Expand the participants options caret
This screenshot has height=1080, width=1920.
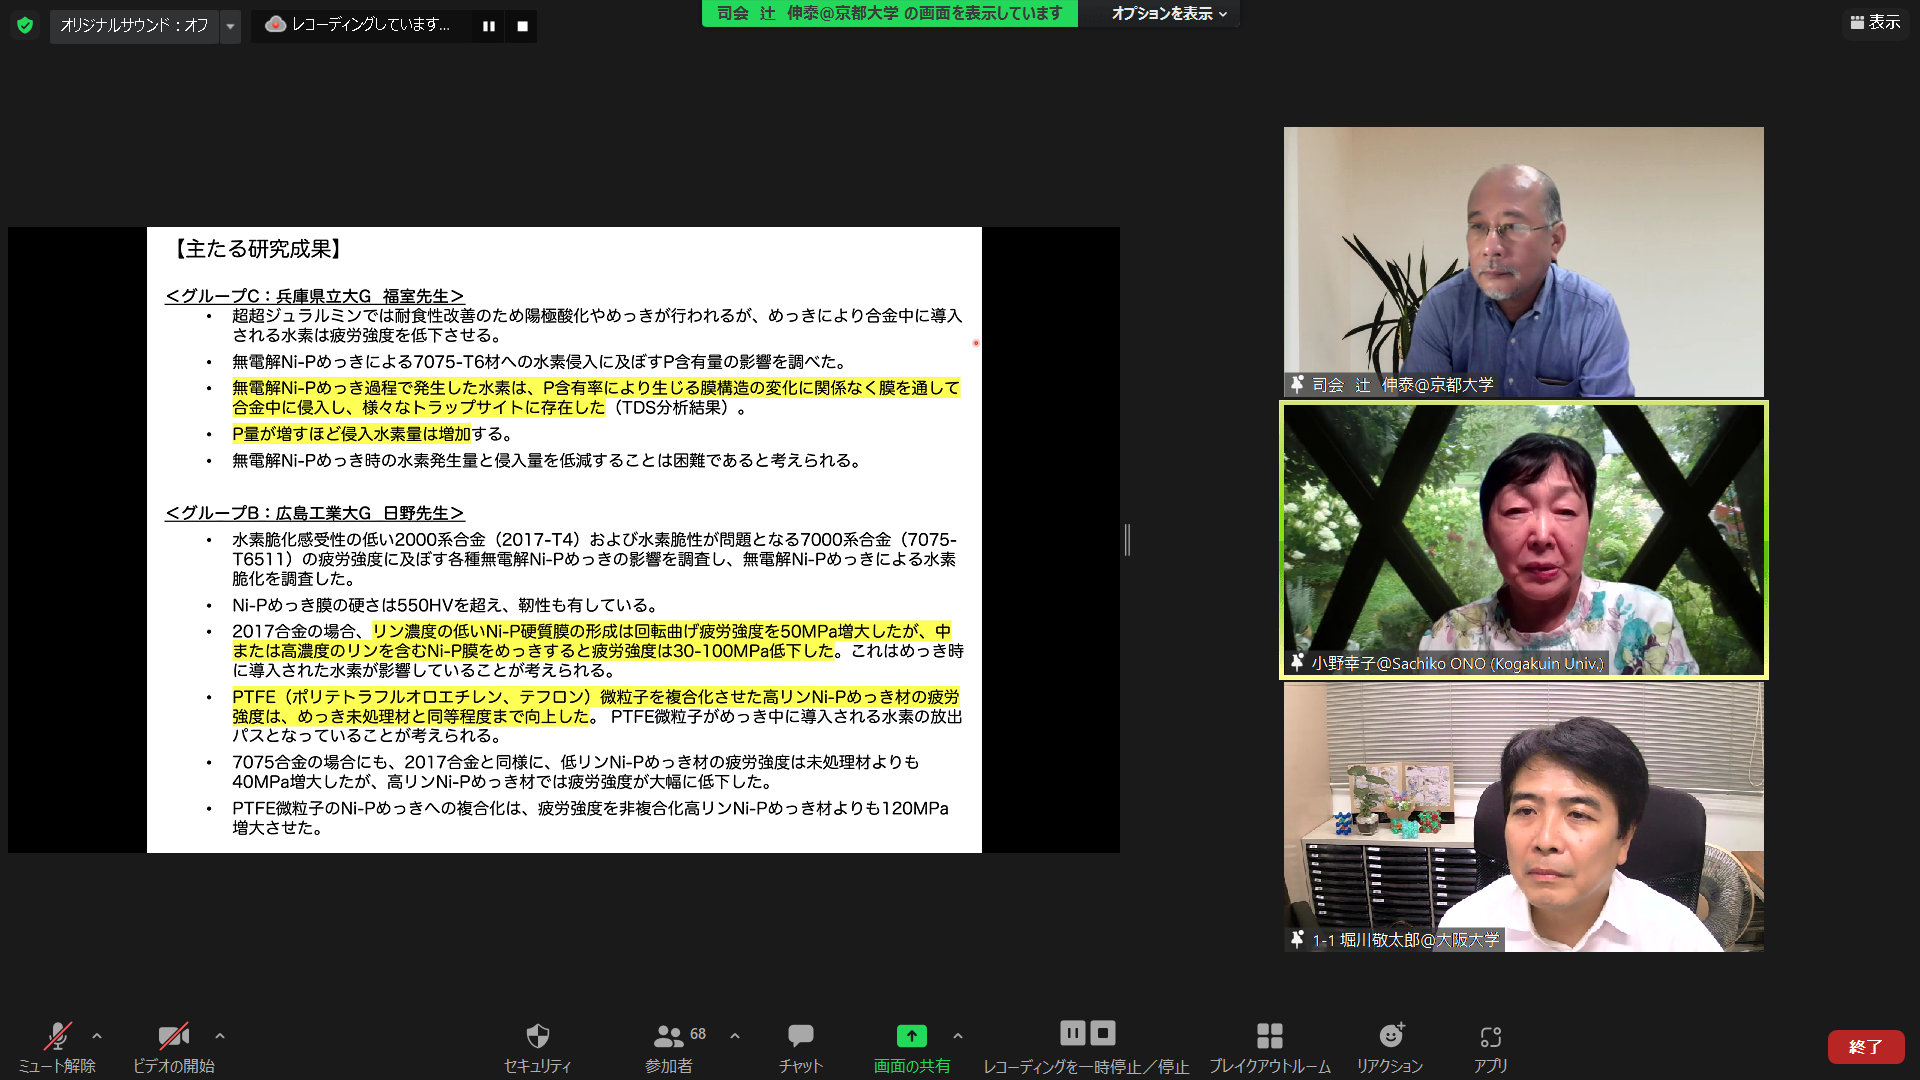735,1036
